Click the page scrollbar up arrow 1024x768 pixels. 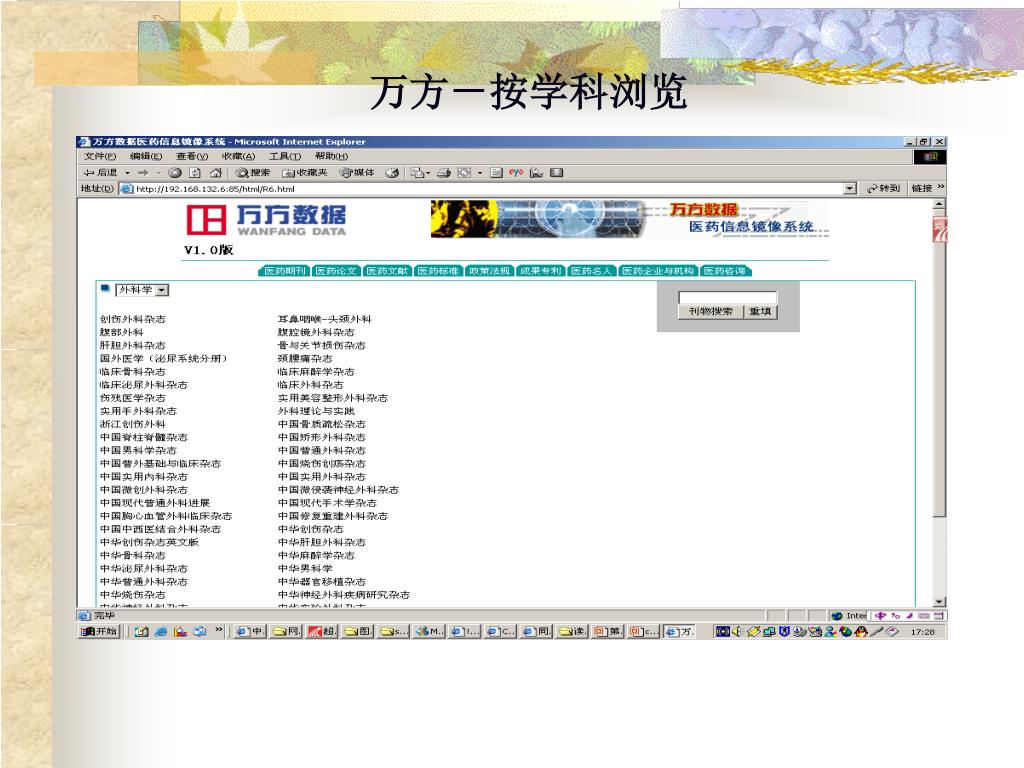point(939,204)
